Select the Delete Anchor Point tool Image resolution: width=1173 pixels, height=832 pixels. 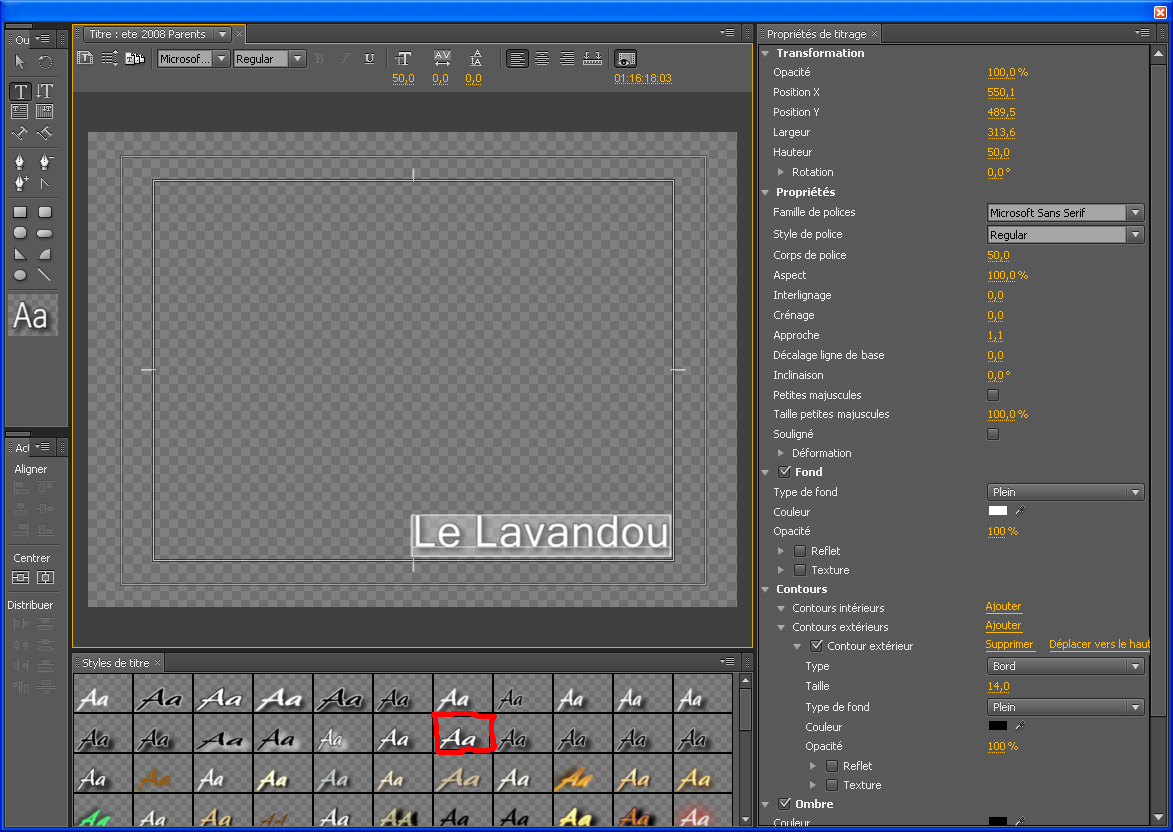[45, 162]
